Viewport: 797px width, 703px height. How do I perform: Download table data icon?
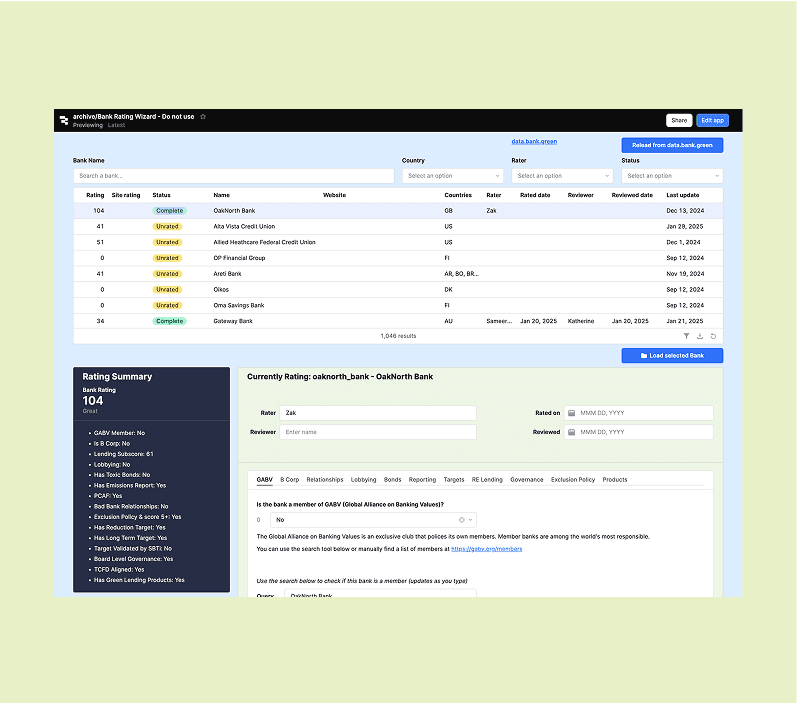(700, 336)
